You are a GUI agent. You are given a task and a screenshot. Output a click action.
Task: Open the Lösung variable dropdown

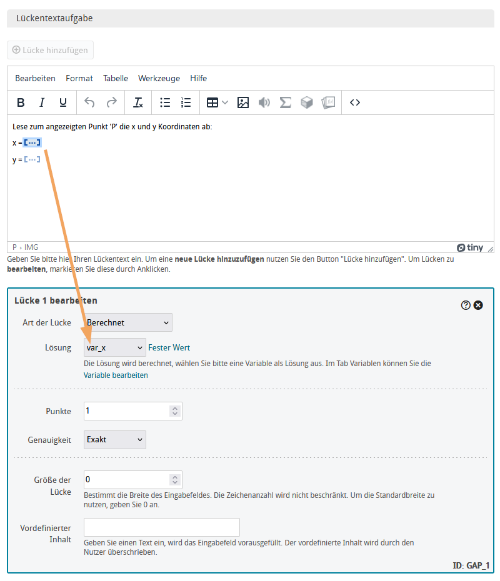(x=115, y=348)
